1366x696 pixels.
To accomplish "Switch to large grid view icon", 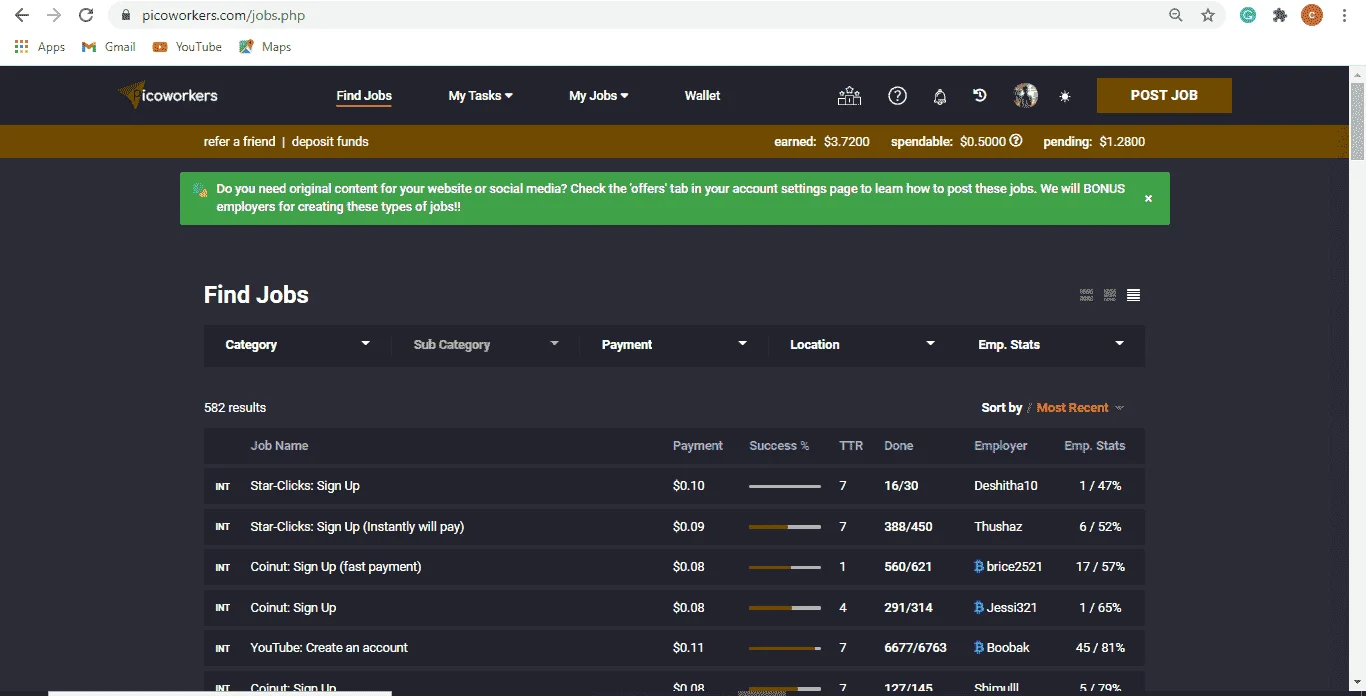I will point(1086,295).
